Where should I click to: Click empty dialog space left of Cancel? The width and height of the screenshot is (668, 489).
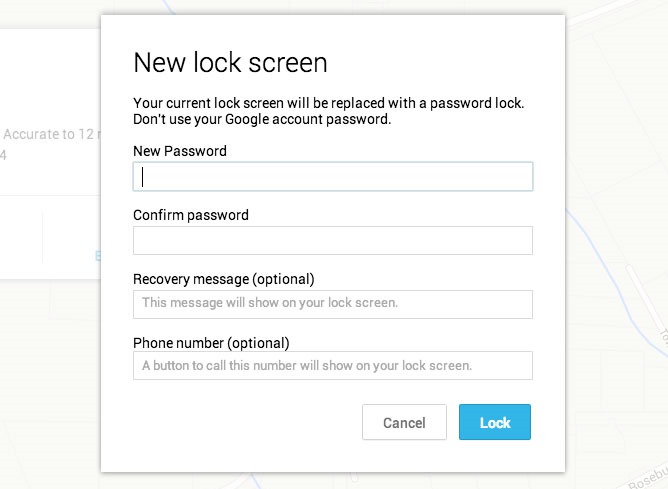pyautogui.click(x=240, y=423)
